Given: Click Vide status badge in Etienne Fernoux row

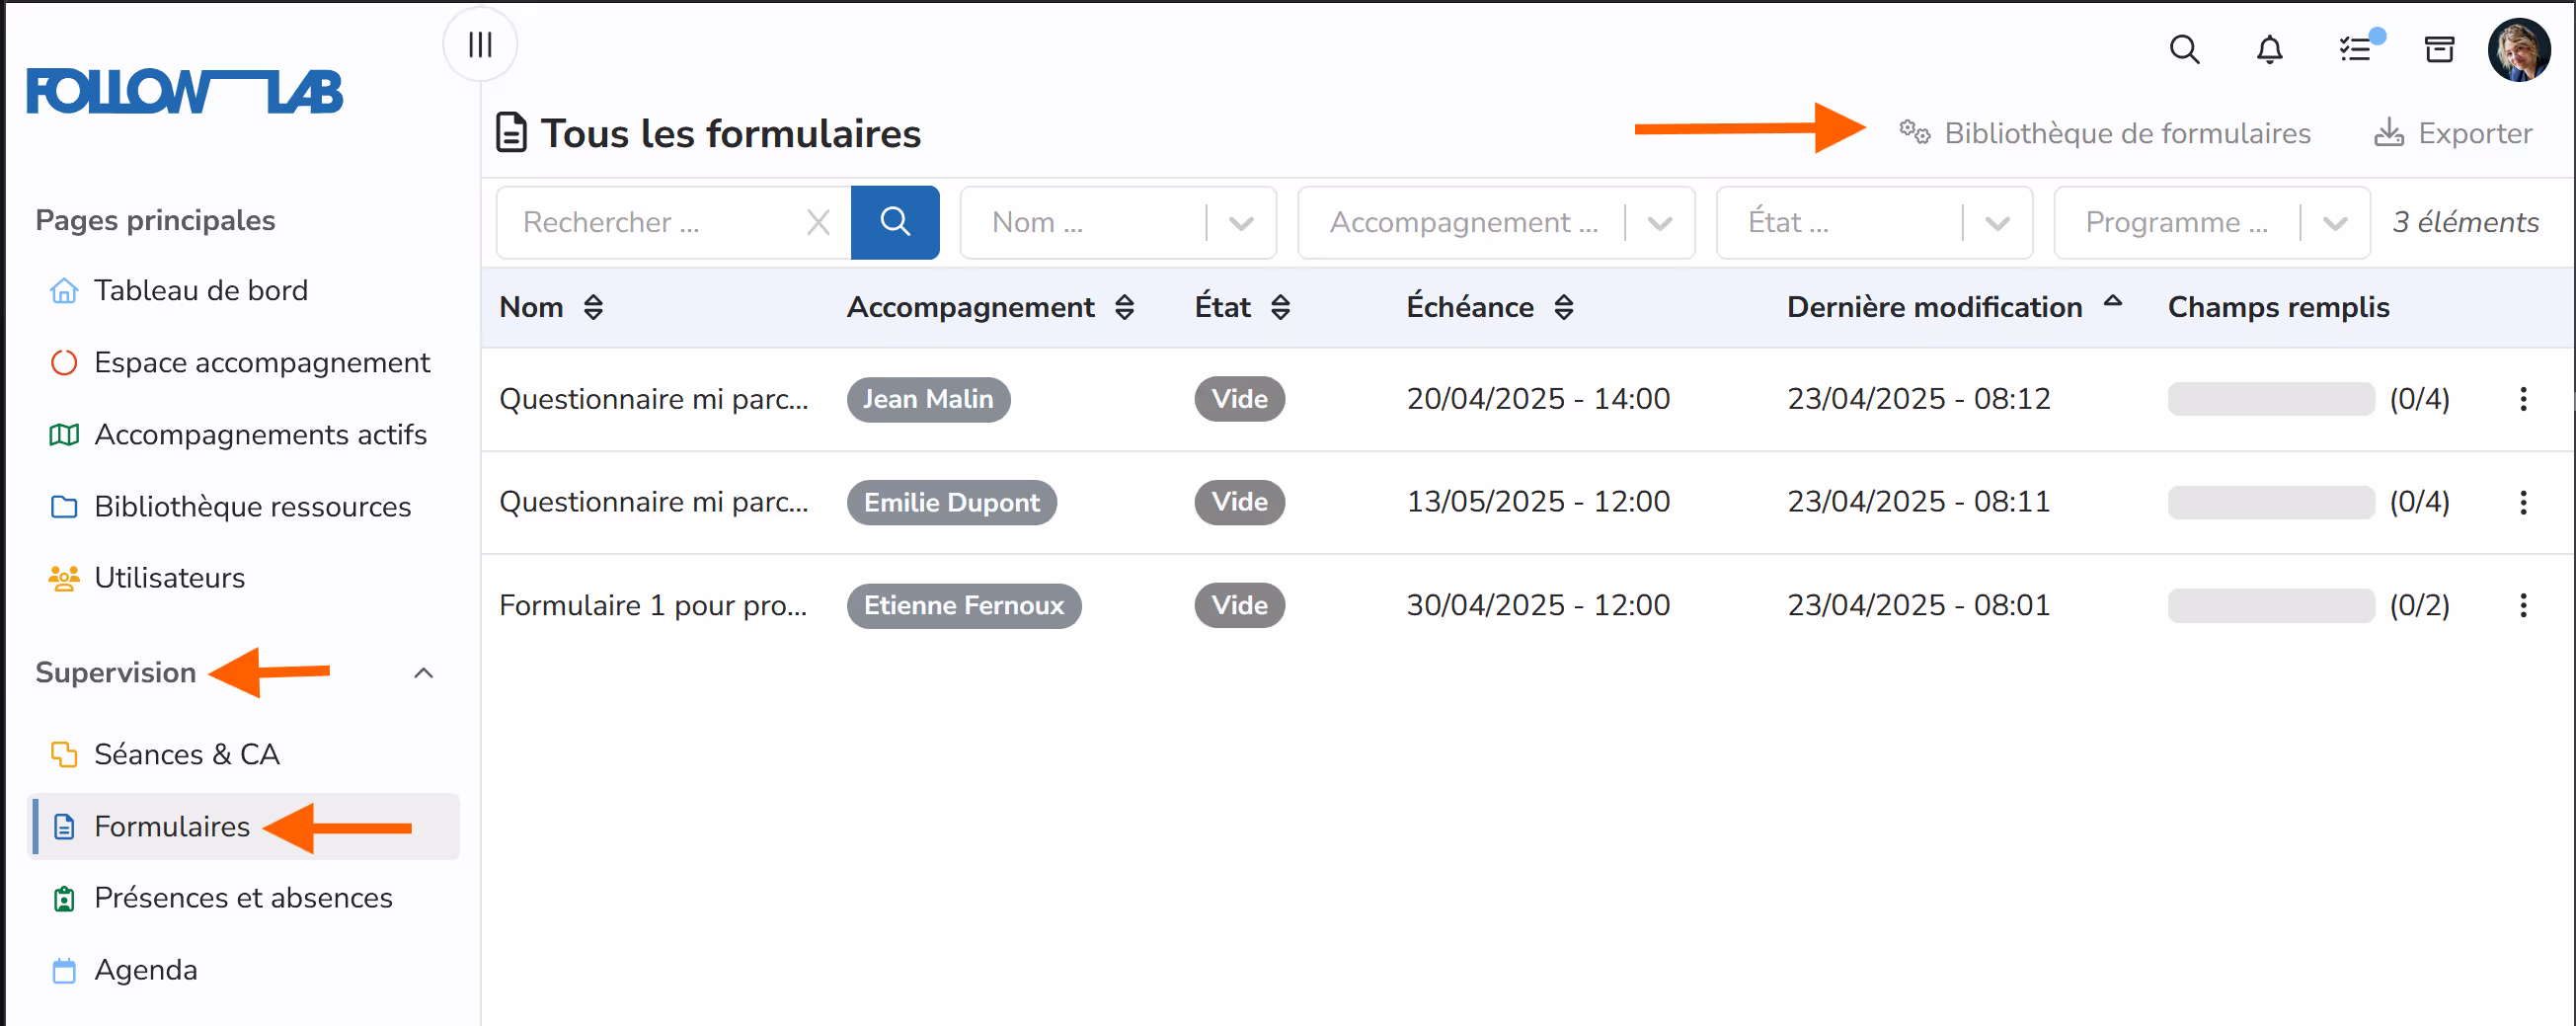Looking at the screenshot, I should [1239, 605].
